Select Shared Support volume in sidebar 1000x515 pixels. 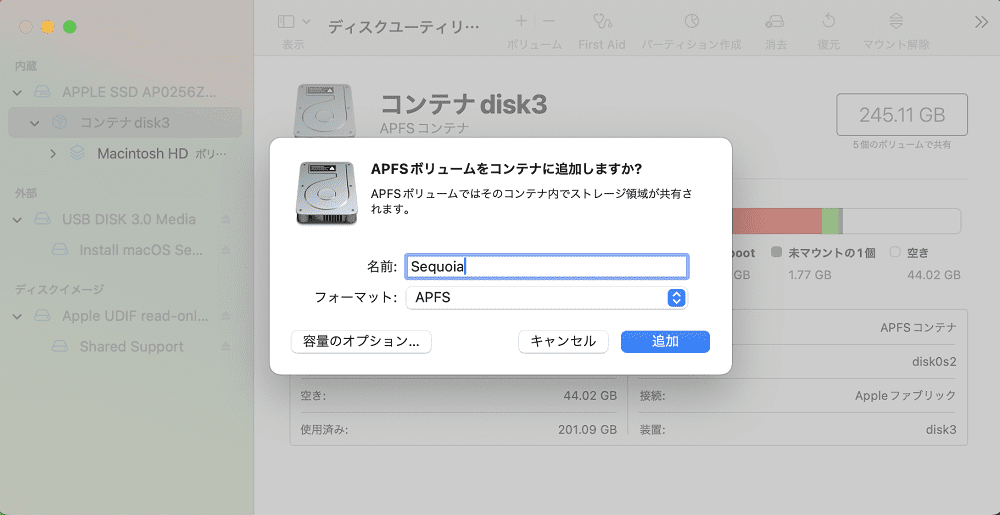coord(131,347)
